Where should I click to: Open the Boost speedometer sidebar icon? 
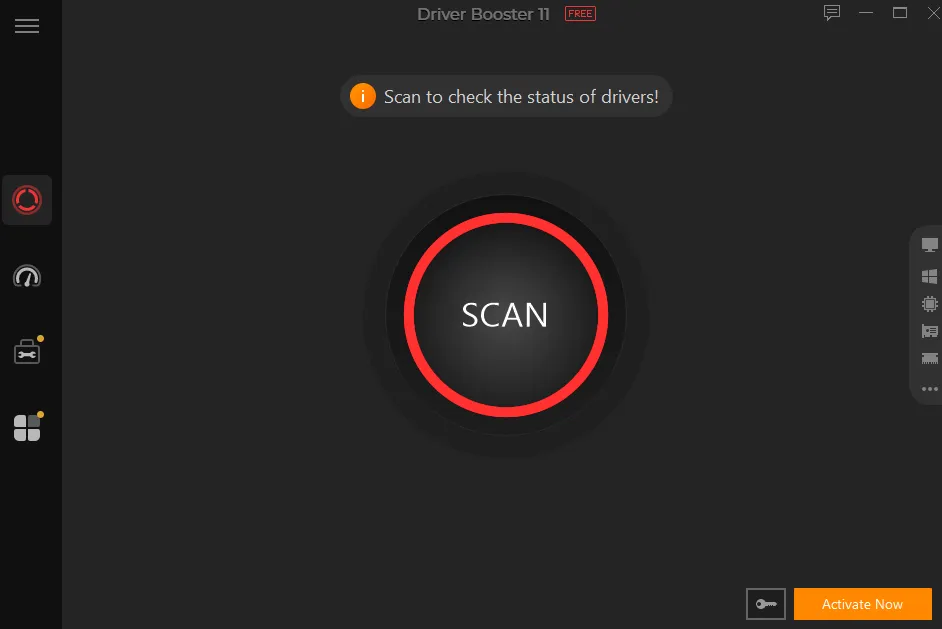click(x=27, y=276)
